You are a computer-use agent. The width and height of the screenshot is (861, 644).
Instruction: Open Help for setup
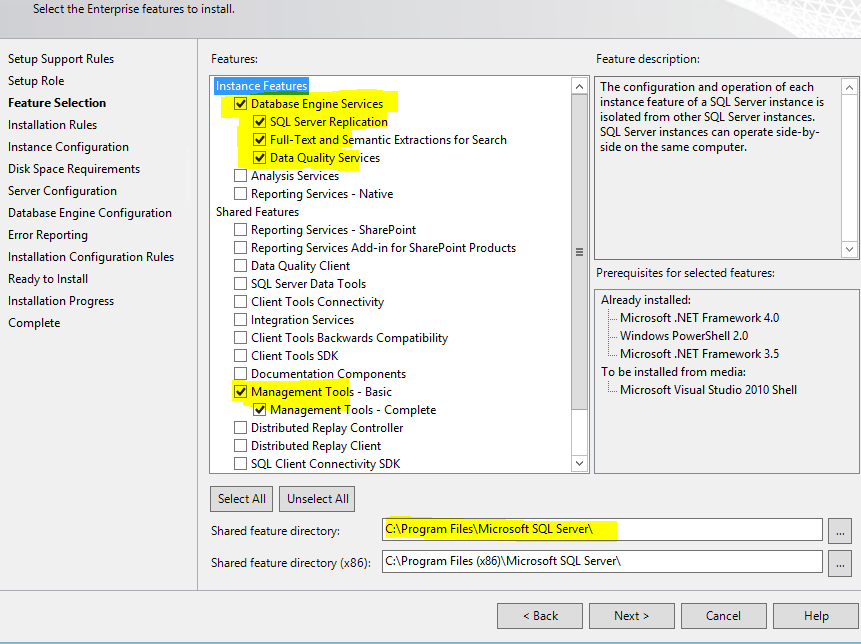click(x=816, y=616)
